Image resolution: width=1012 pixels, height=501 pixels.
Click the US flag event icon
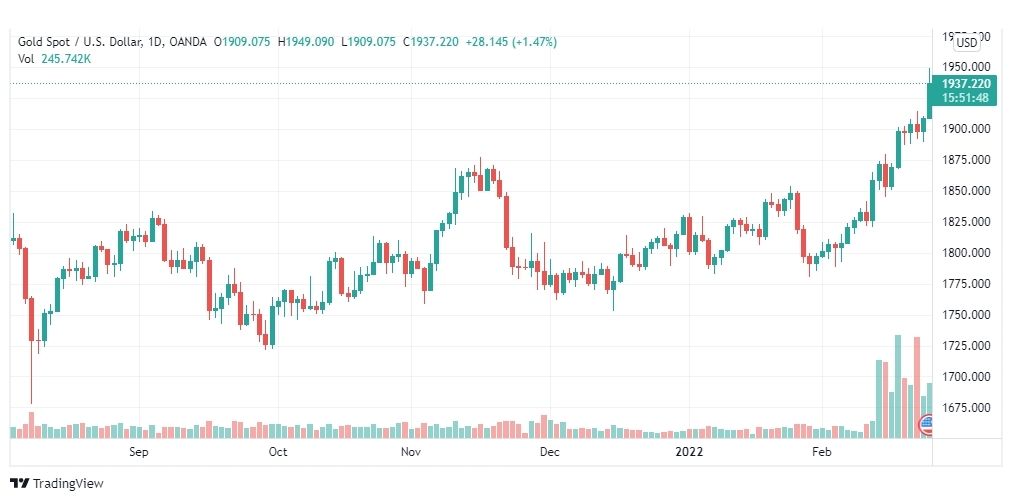click(x=926, y=424)
